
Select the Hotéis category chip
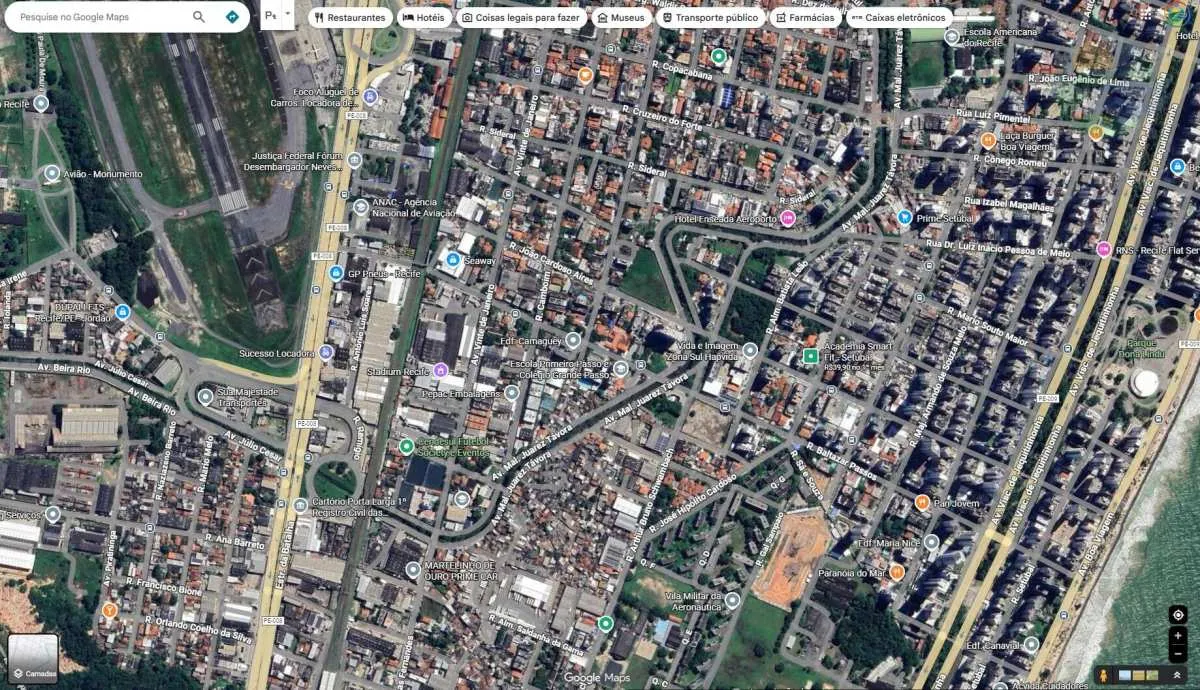coord(424,17)
